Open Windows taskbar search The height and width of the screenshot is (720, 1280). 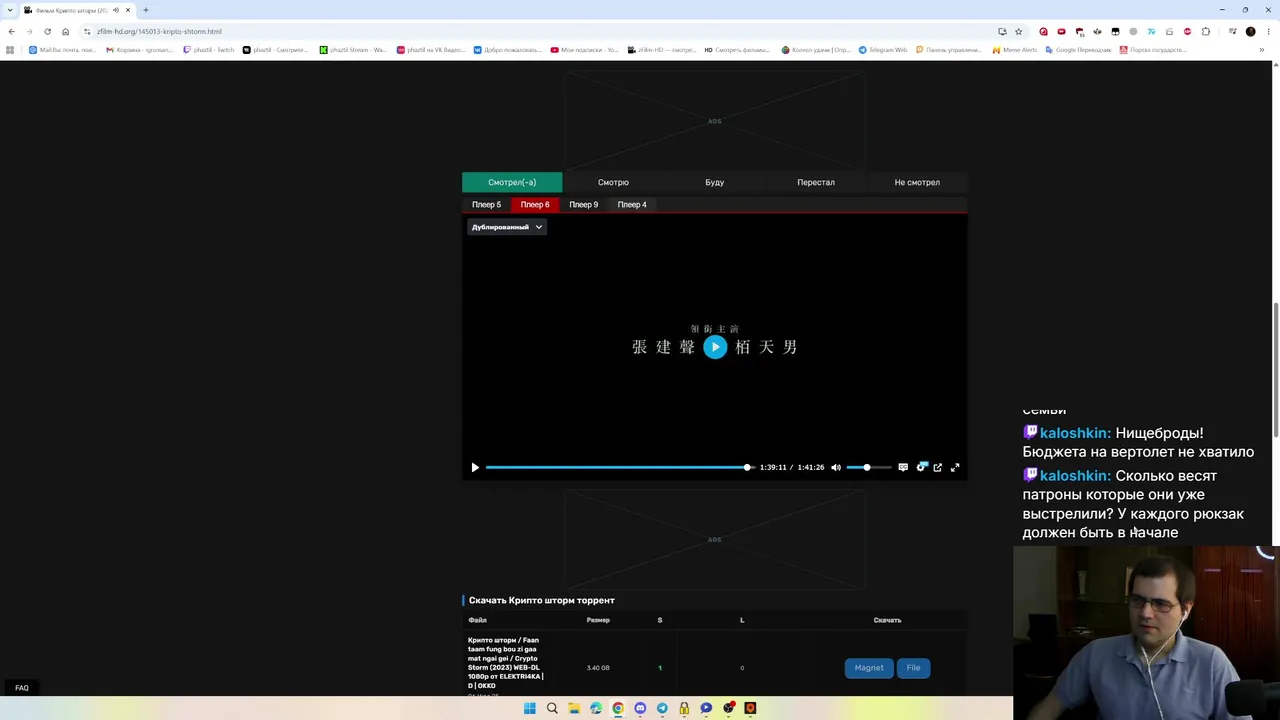[x=552, y=708]
